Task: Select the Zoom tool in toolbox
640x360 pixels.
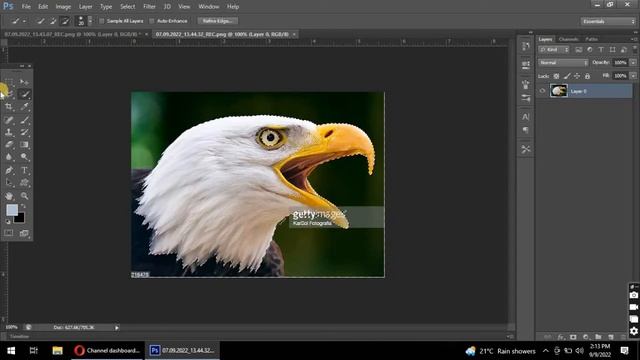Action: pyautogui.click(x=24, y=196)
